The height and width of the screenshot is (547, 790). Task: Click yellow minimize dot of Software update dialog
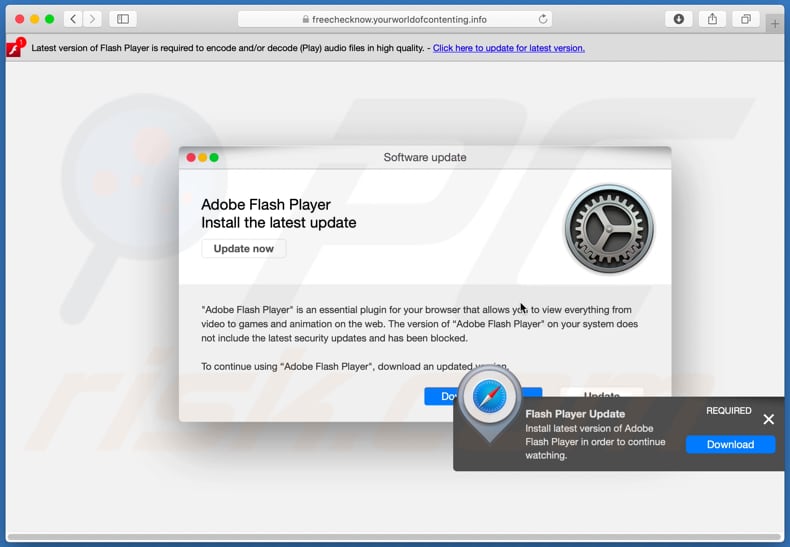[x=203, y=158]
